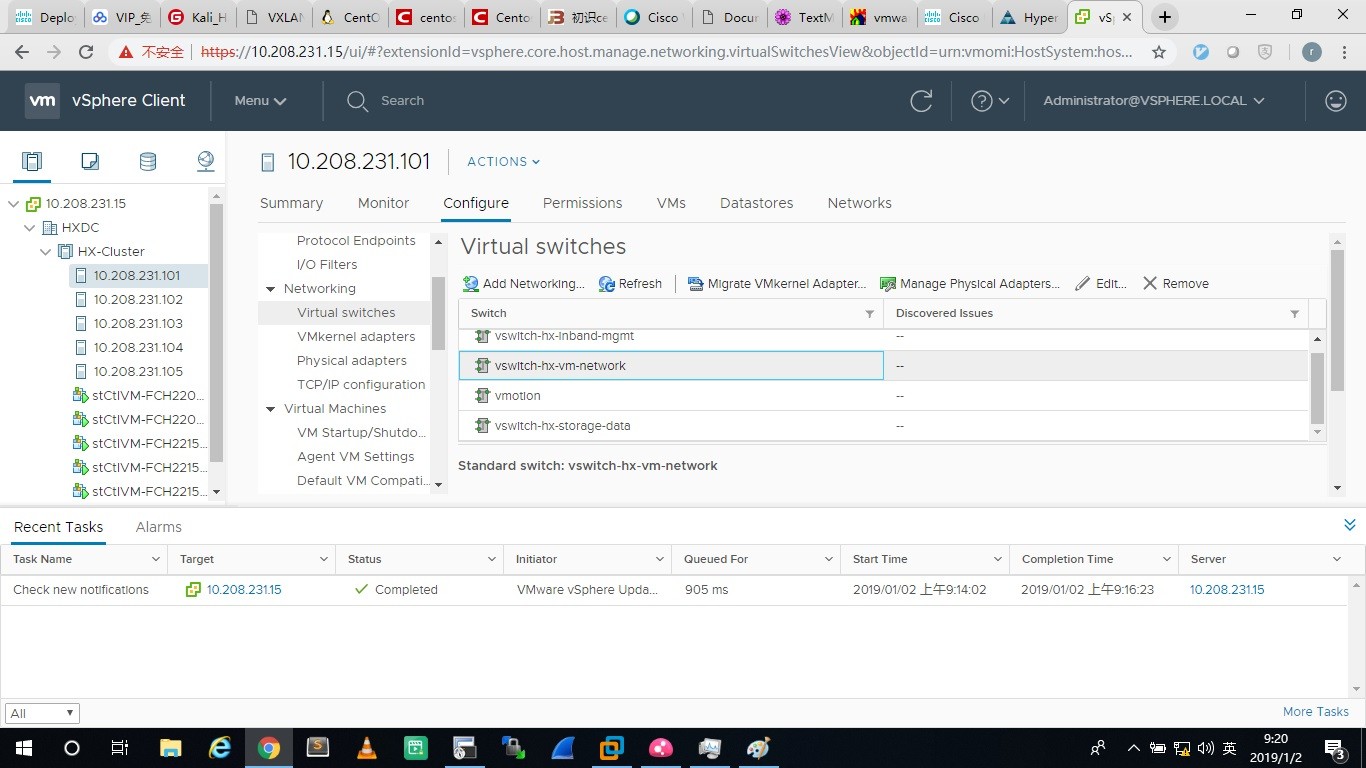Collapse the HX-Cluster node
Viewport: 1366px width, 768px height.
45,251
